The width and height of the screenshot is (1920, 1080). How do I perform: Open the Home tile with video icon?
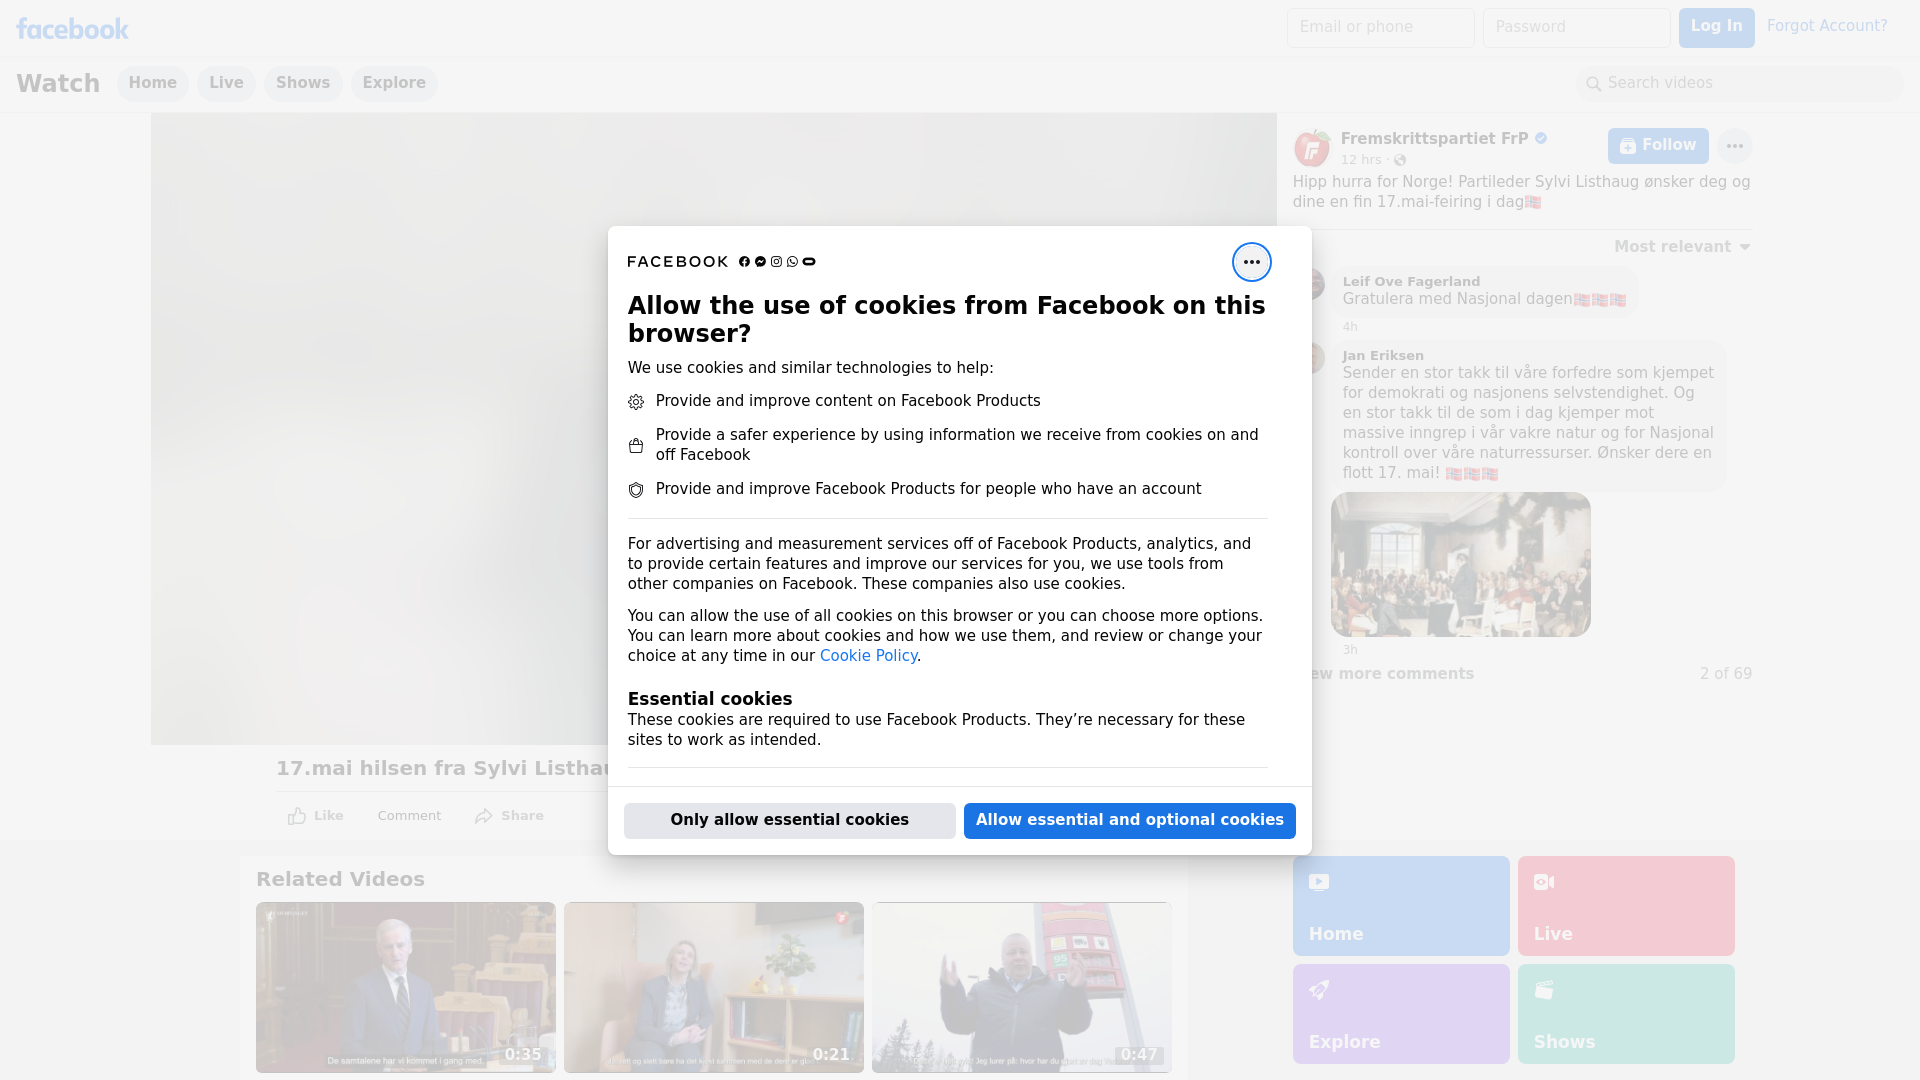1400,905
